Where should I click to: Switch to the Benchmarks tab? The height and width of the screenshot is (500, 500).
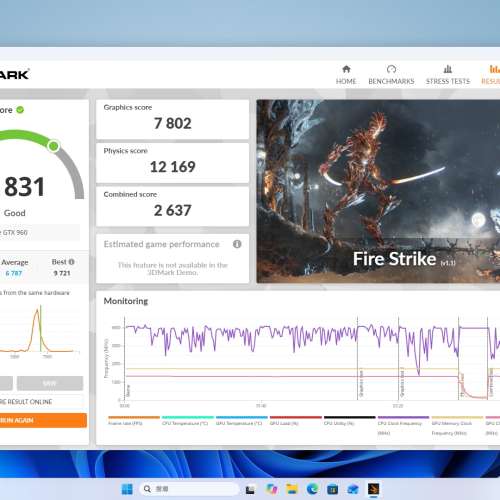pos(391,75)
